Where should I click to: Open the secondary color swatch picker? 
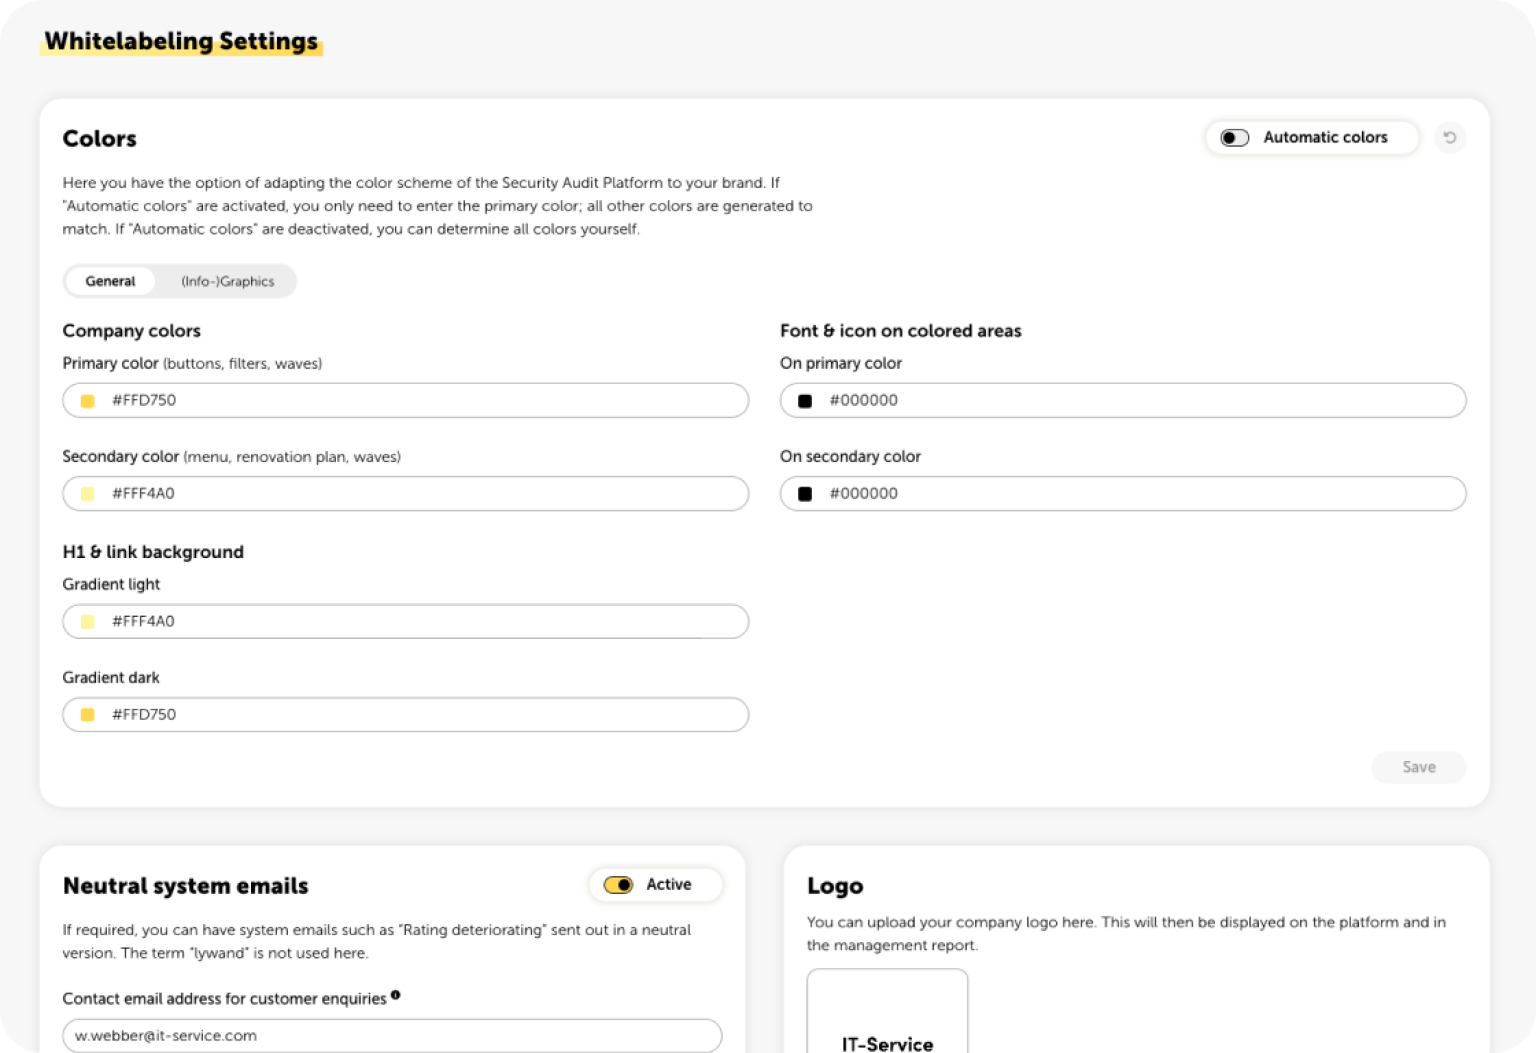coord(88,494)
